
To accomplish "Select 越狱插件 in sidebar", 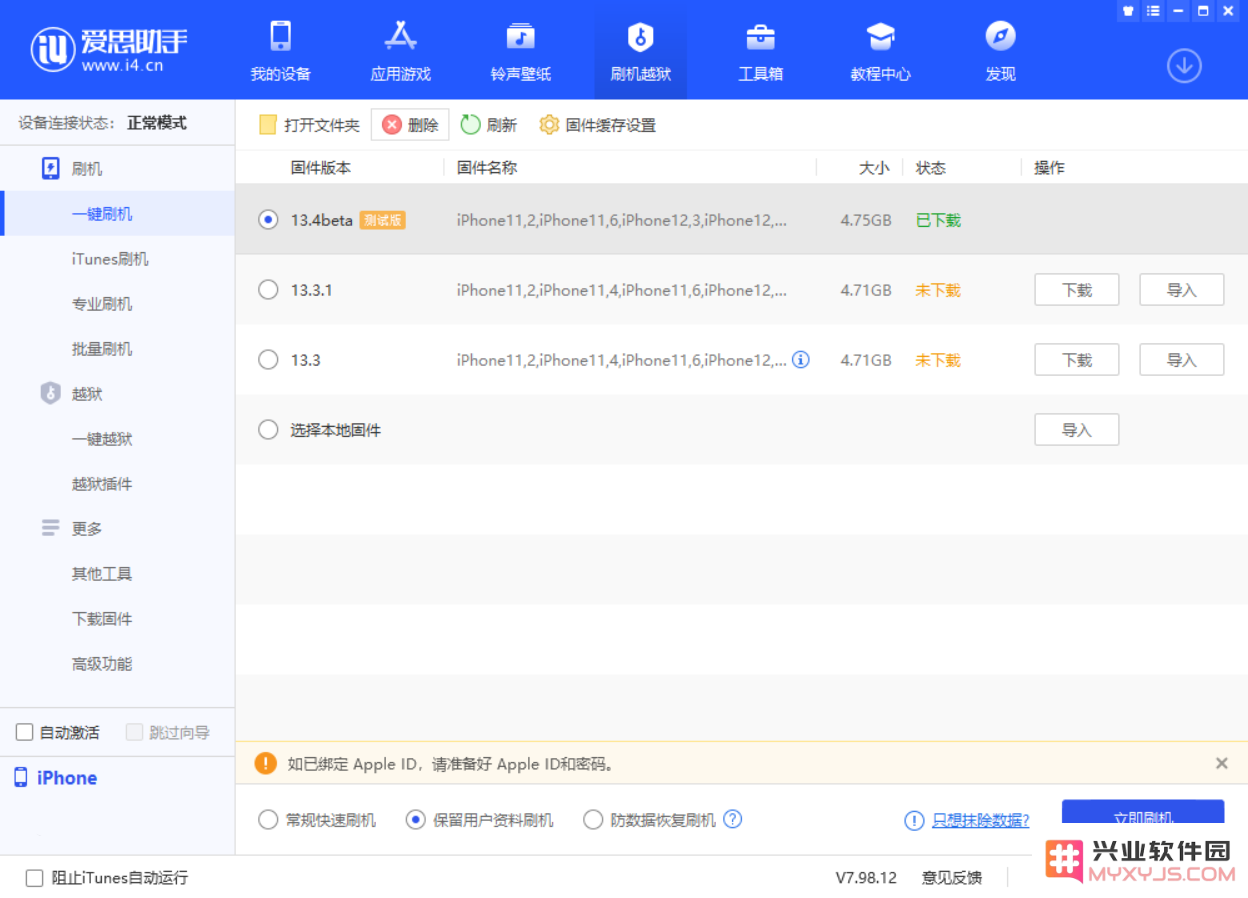I will 102,484.
